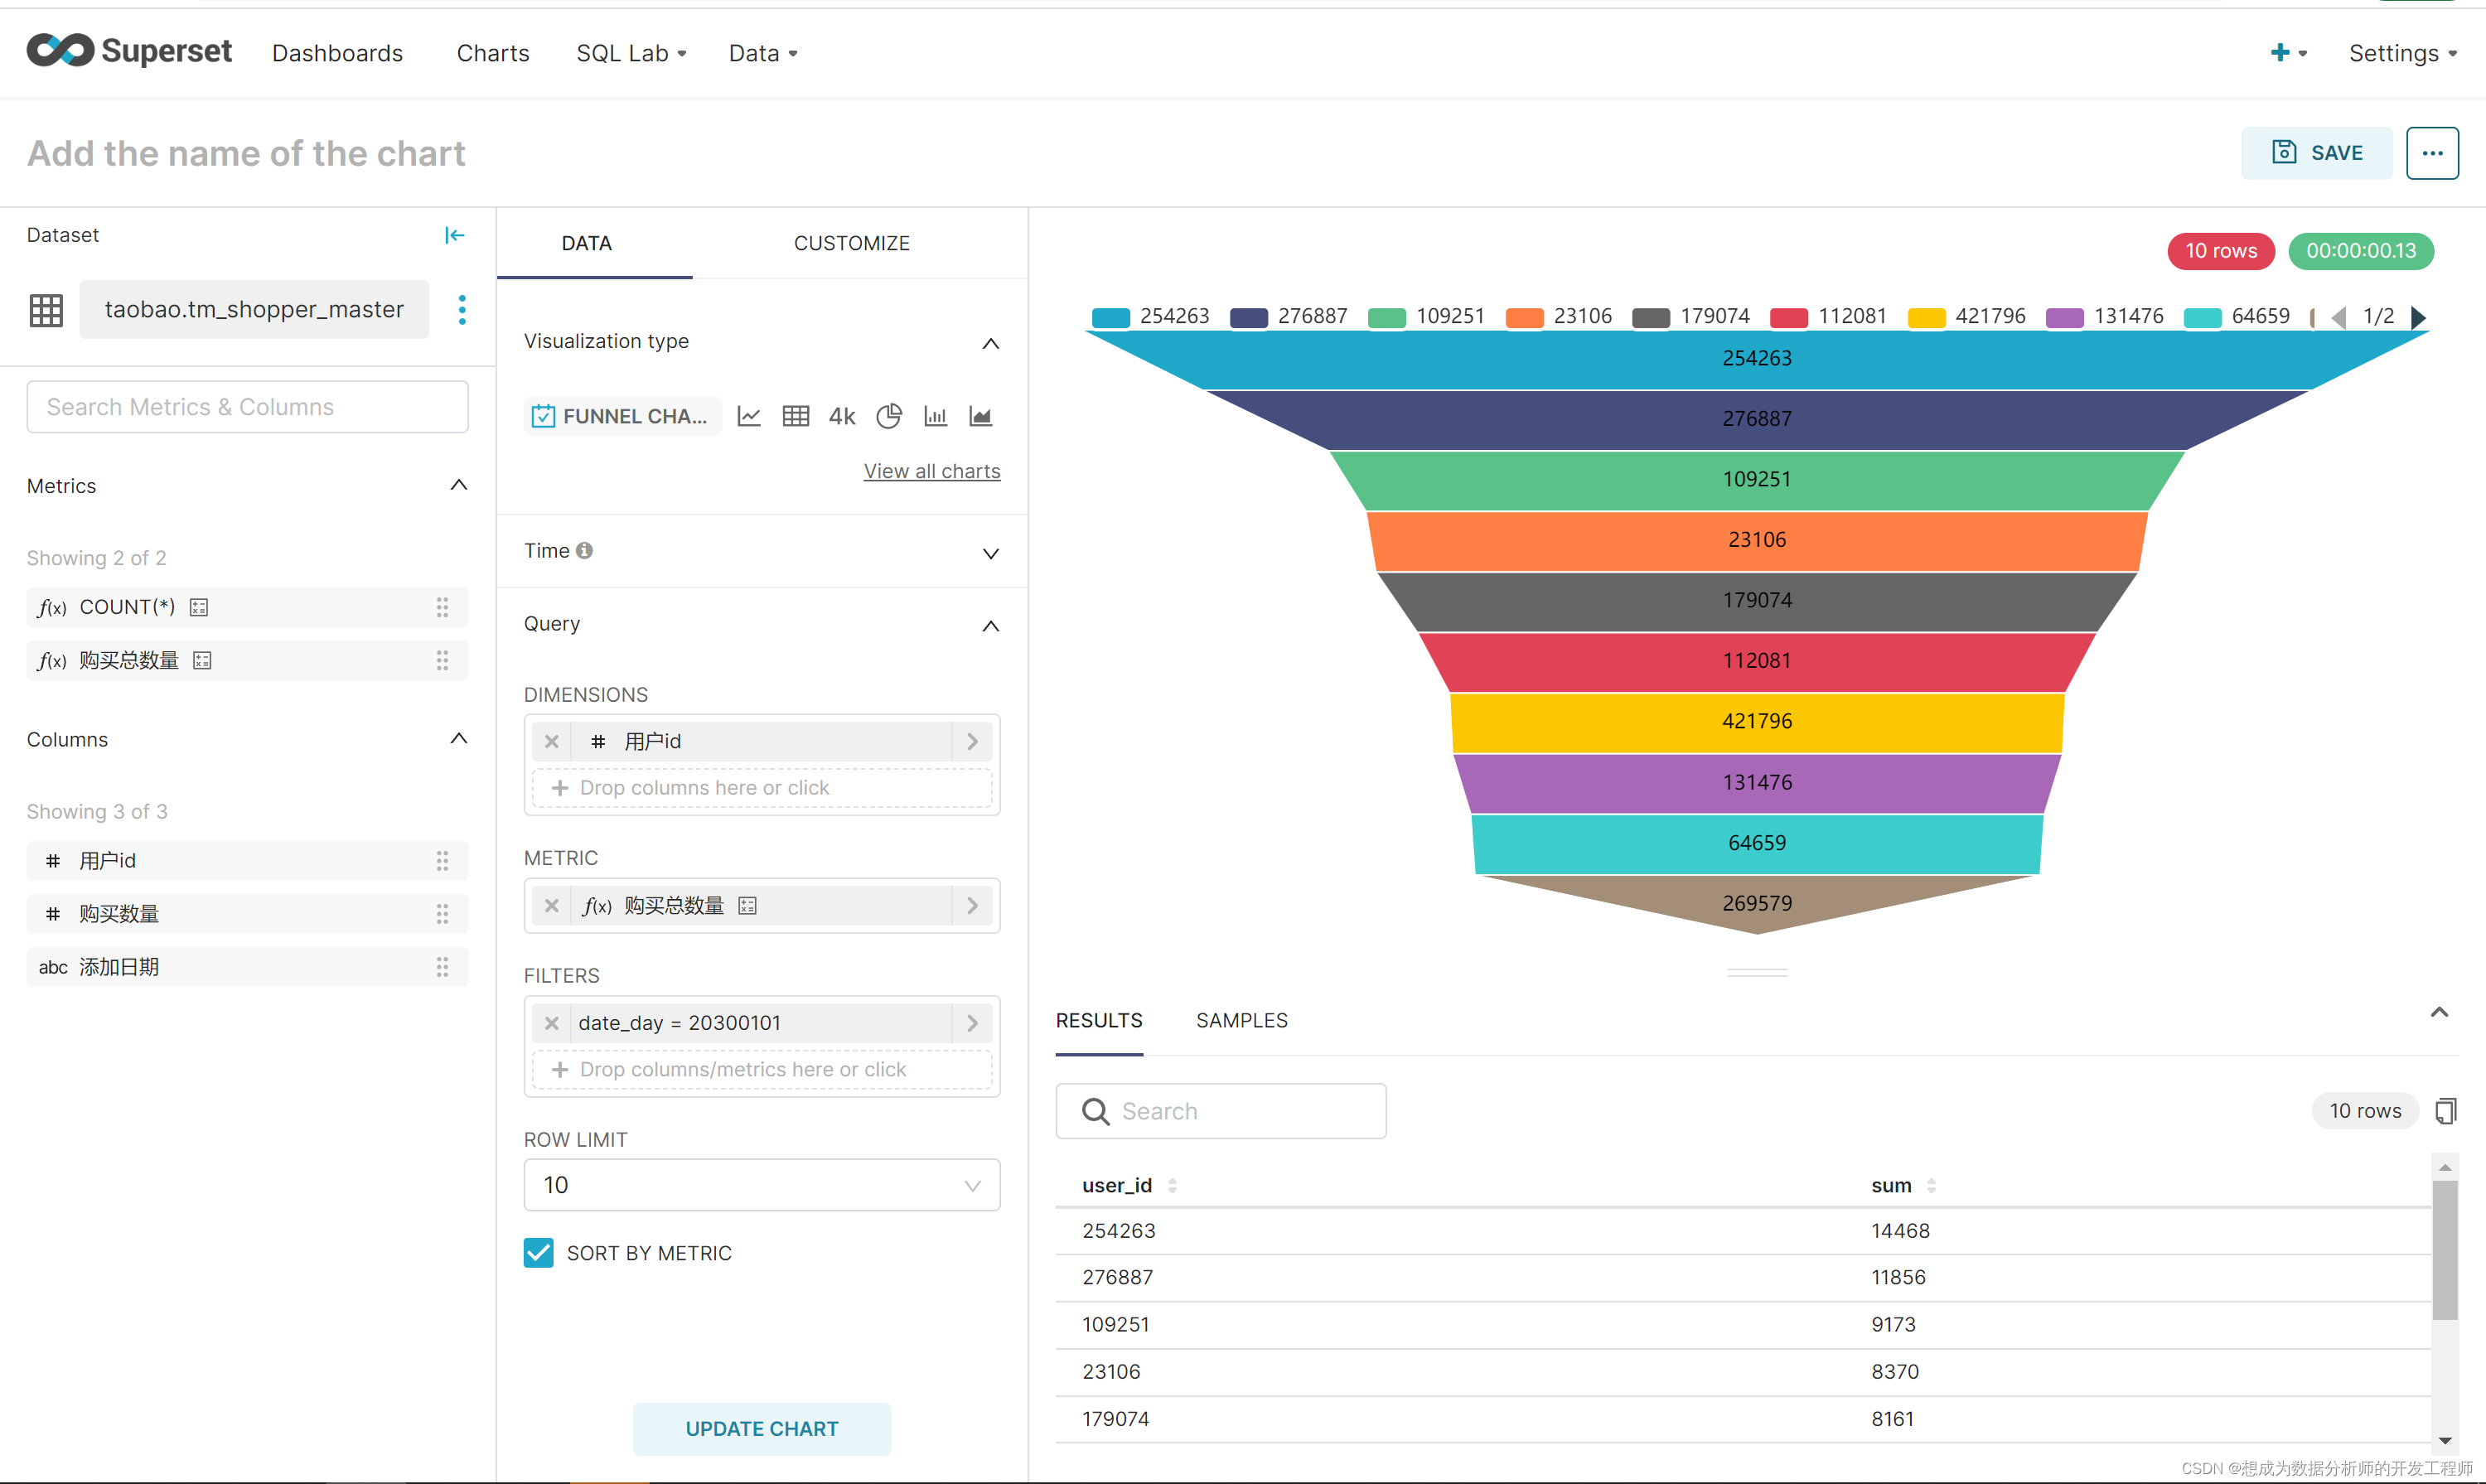Switch to the SAMPLES results tab
This screenshot has width=2486, height=1484.
pos(1242,1019)
